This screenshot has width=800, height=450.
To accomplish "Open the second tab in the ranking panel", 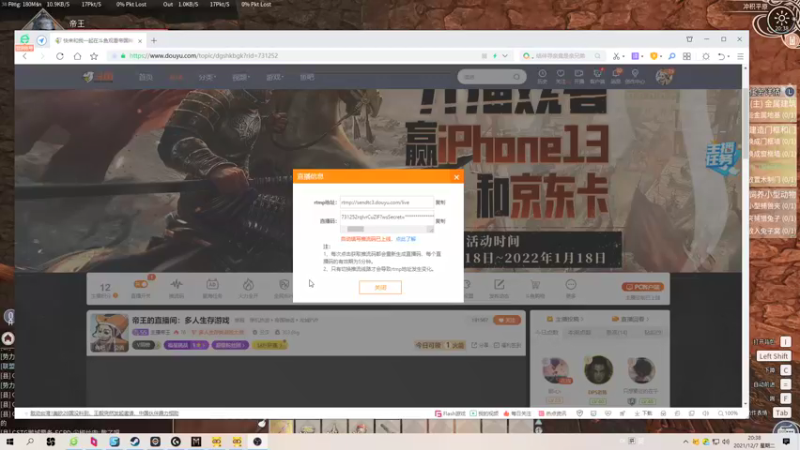I will pyautogui.click(x=579, y=332).
